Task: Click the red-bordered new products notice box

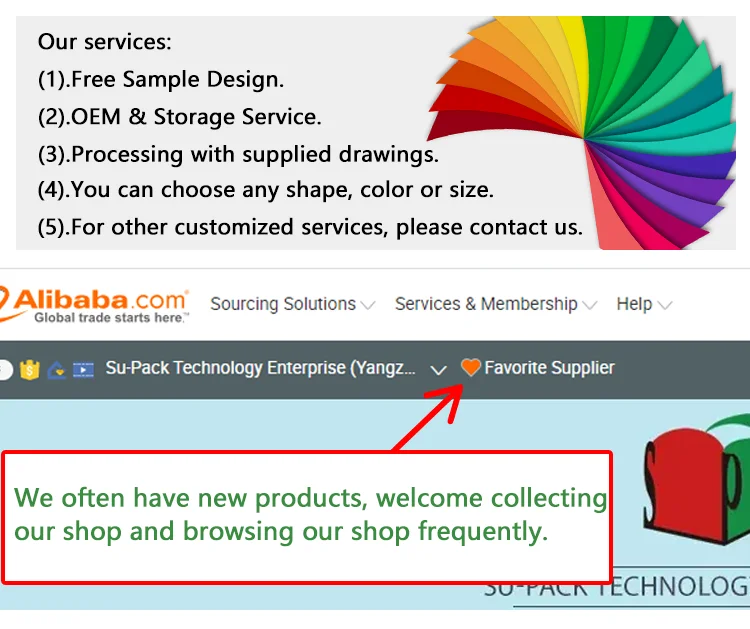Action: click(x=307, y=517)
